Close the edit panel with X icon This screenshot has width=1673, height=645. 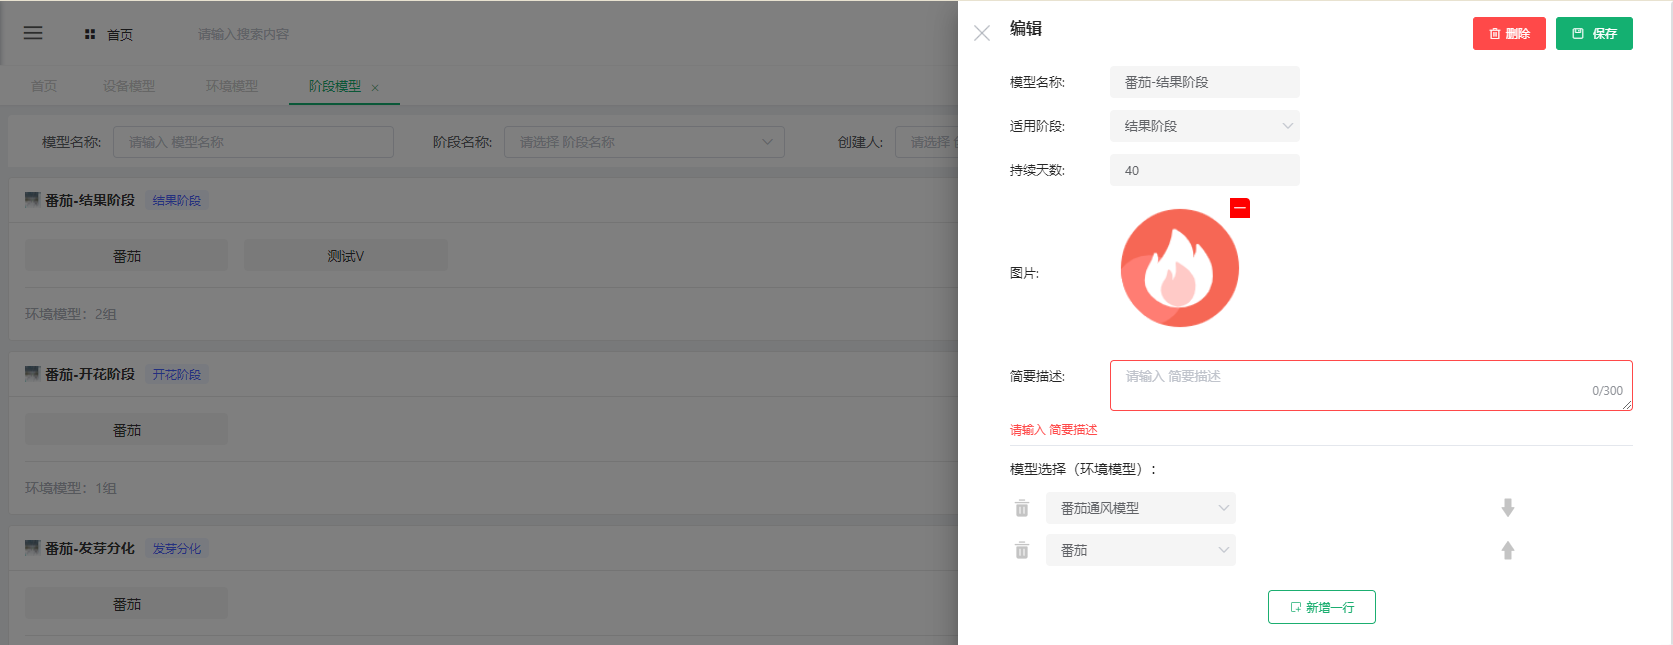(981, 33)
